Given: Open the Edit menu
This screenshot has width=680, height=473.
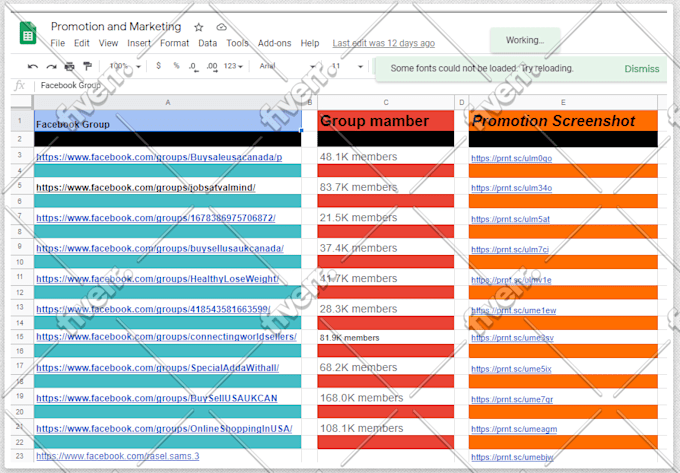Looking at the screenshot, I should click(82, 43).
